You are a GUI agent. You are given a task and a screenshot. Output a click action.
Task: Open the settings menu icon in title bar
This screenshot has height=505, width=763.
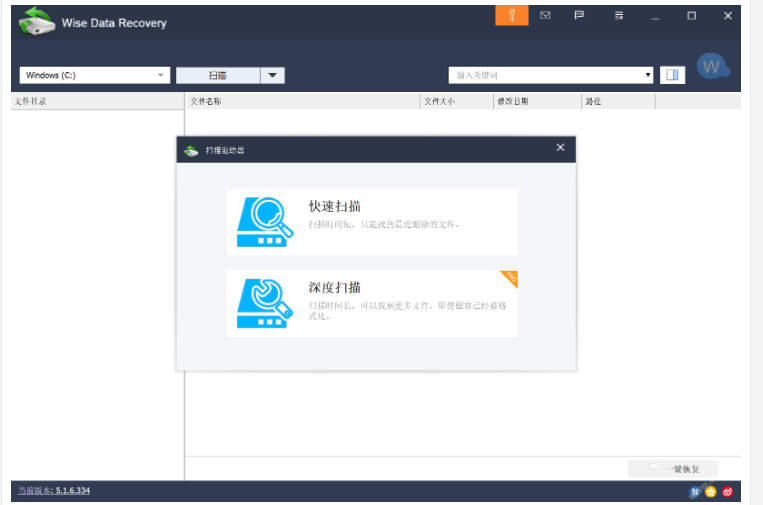619,16
